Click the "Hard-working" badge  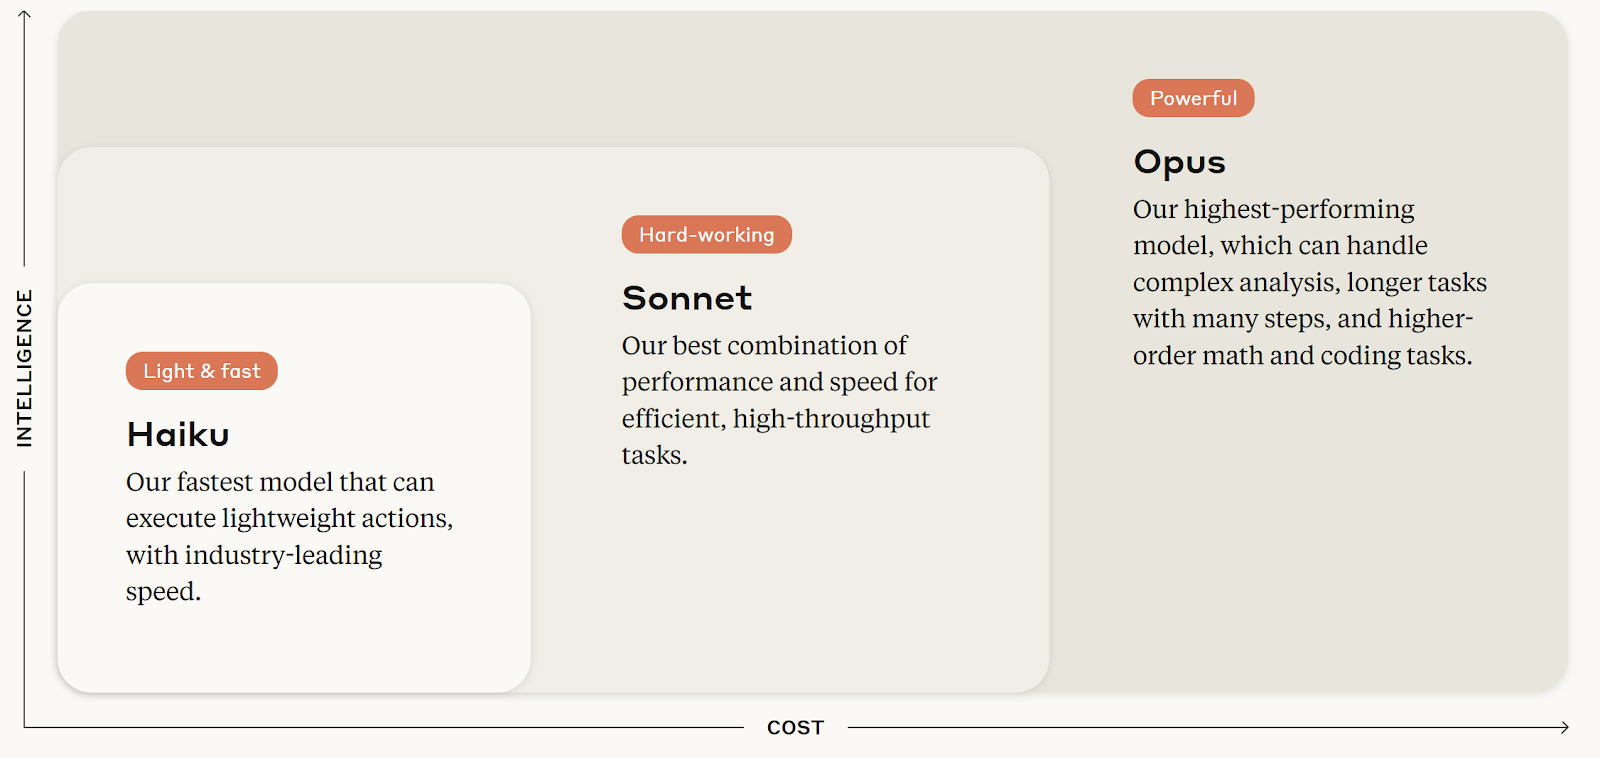707,234
